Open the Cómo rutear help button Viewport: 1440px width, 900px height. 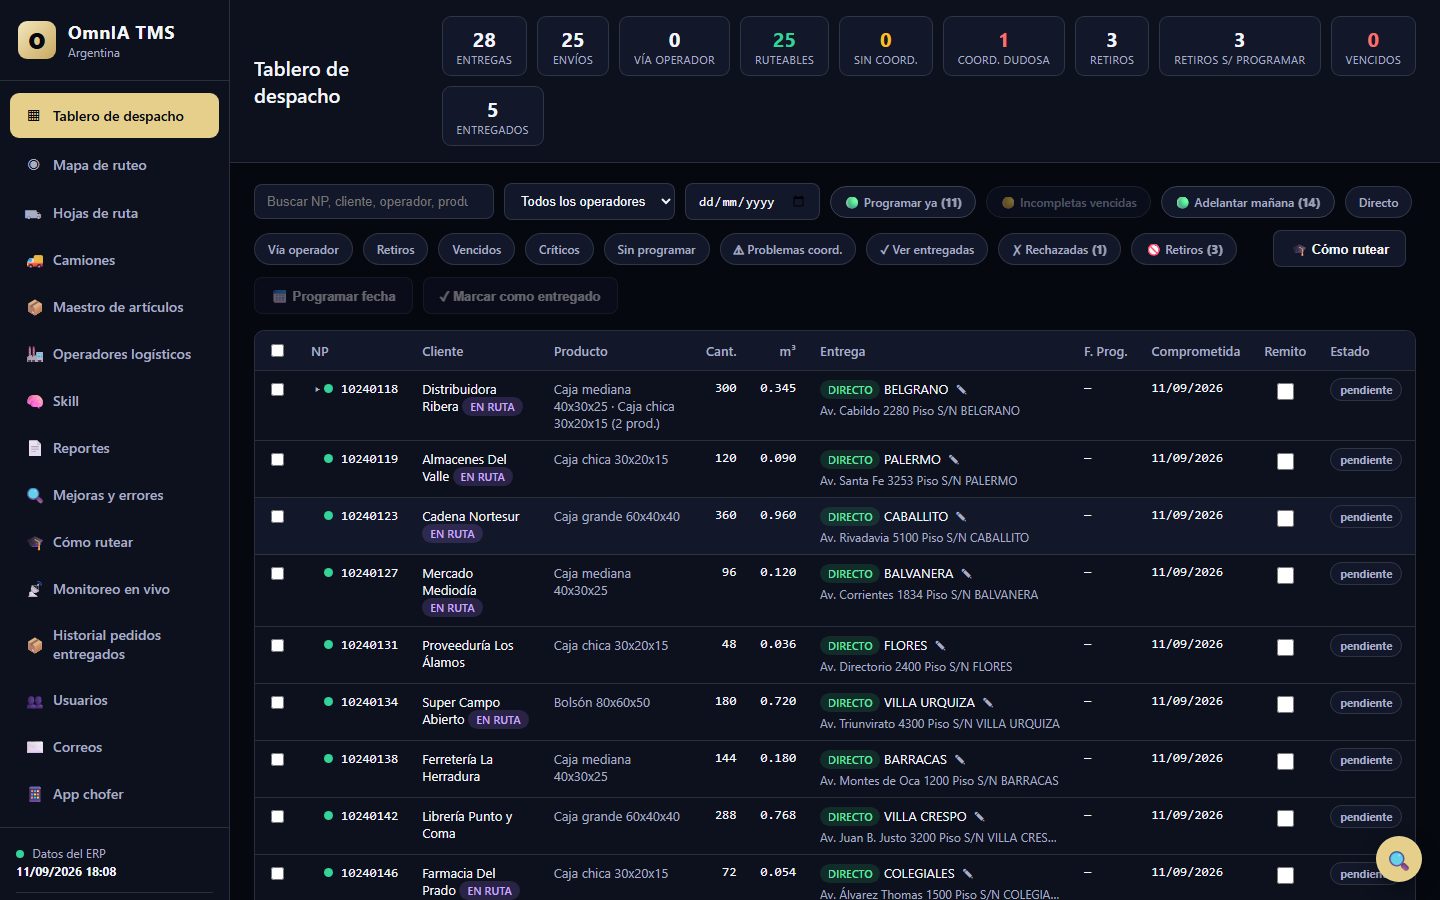1339,249
